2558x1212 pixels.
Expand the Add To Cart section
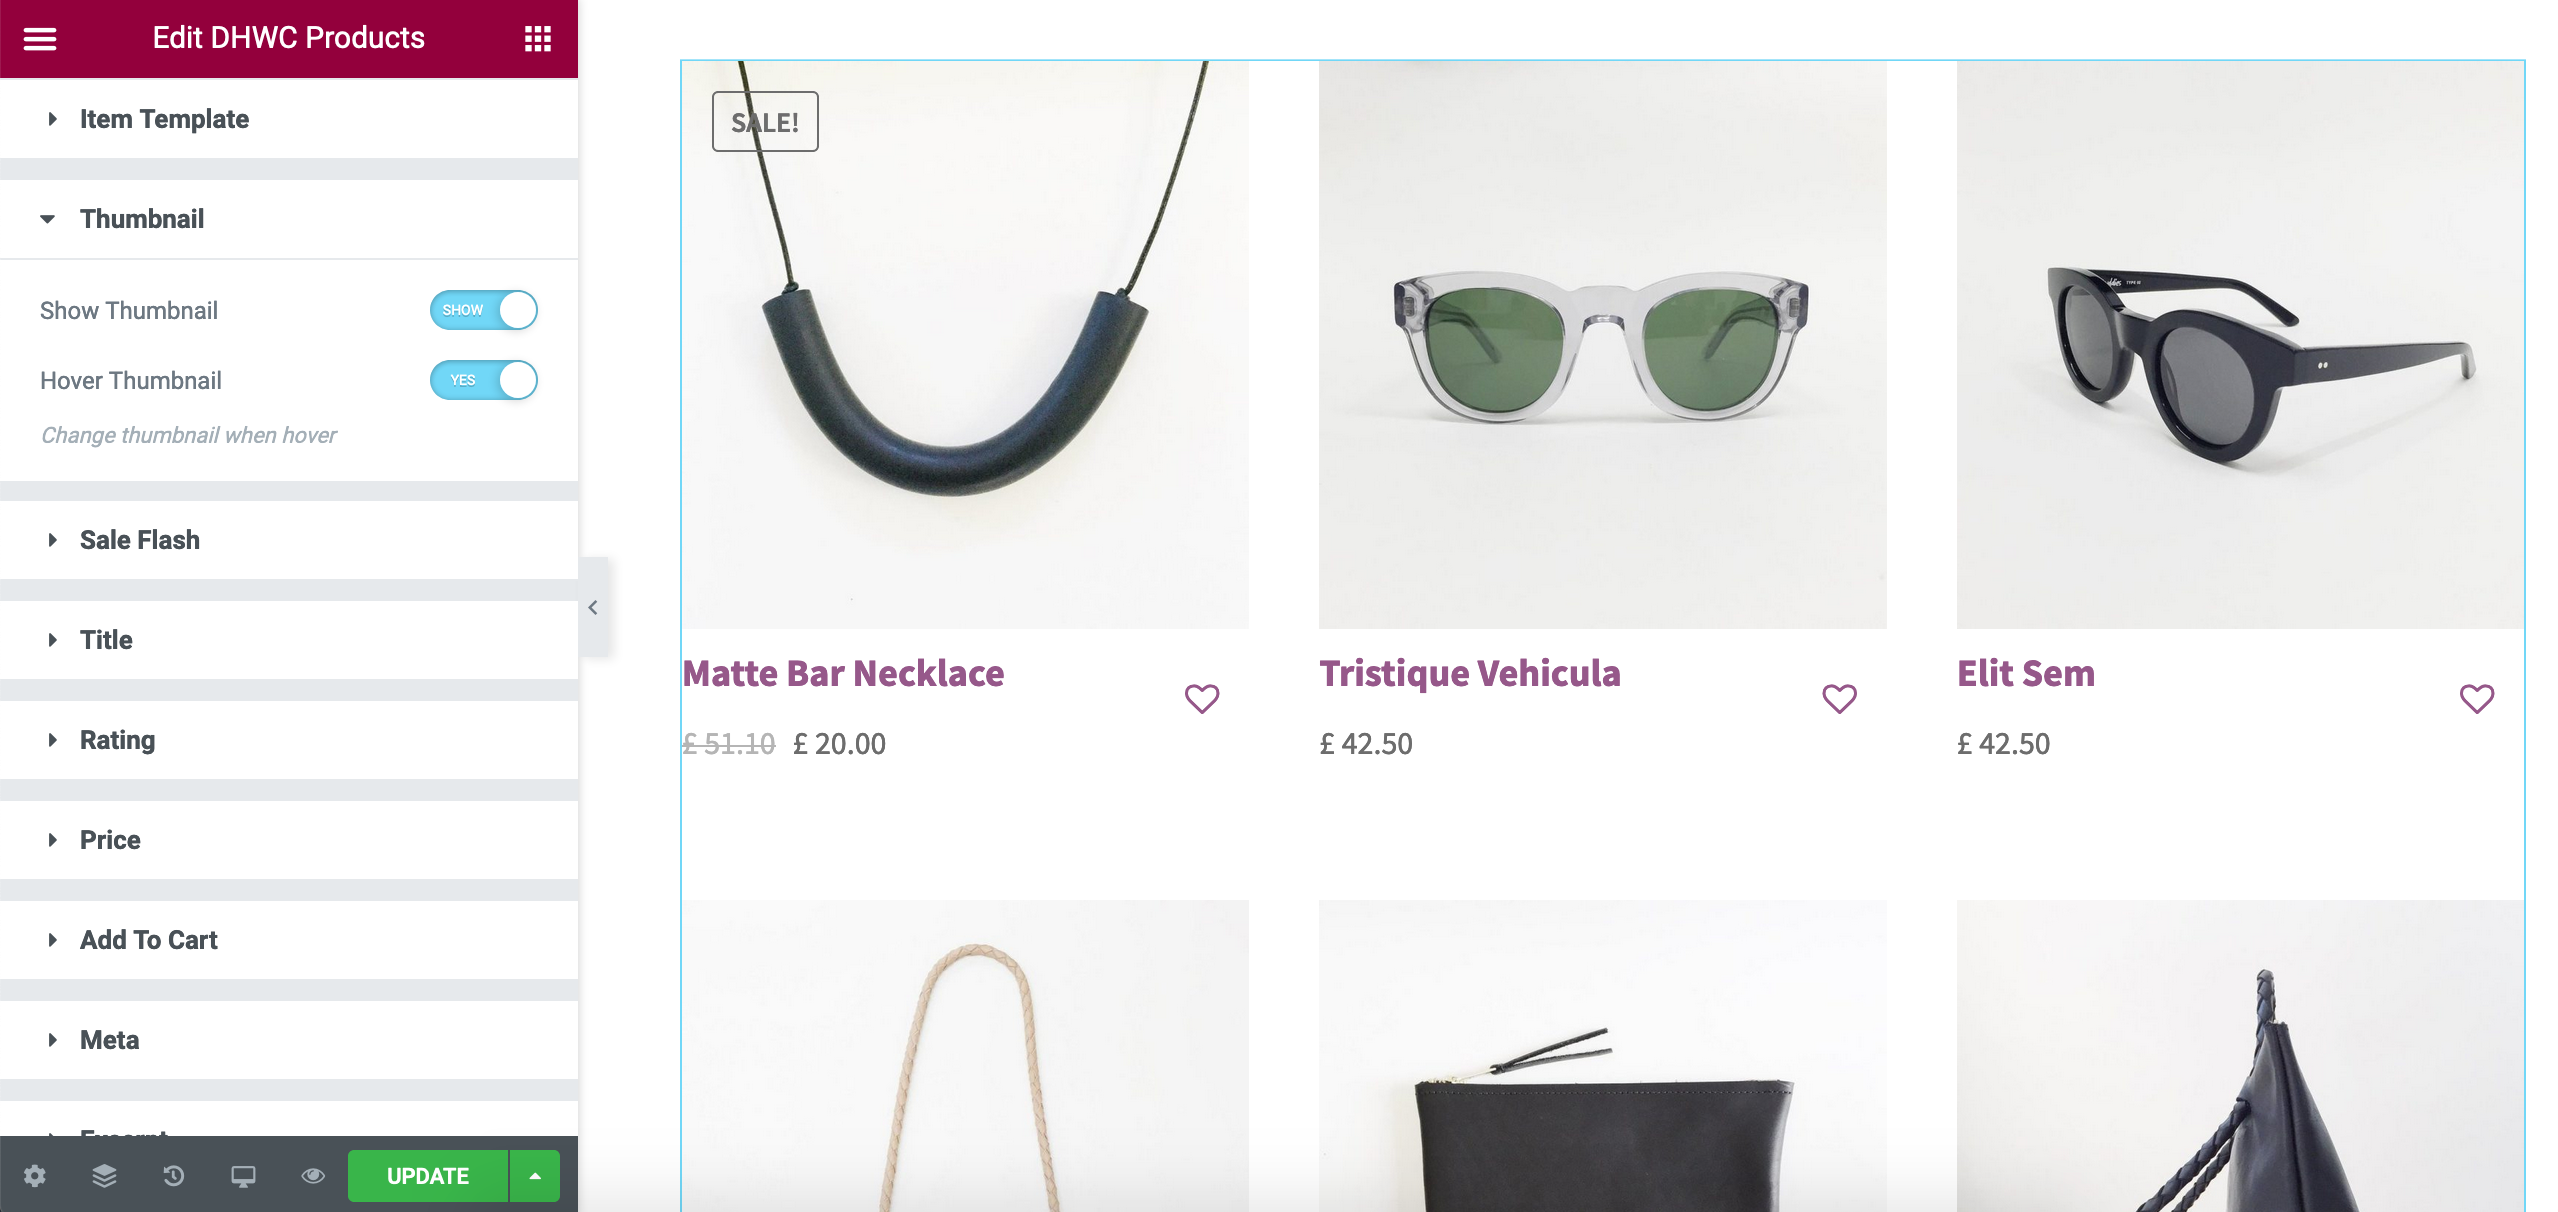(x=145, y=940)
